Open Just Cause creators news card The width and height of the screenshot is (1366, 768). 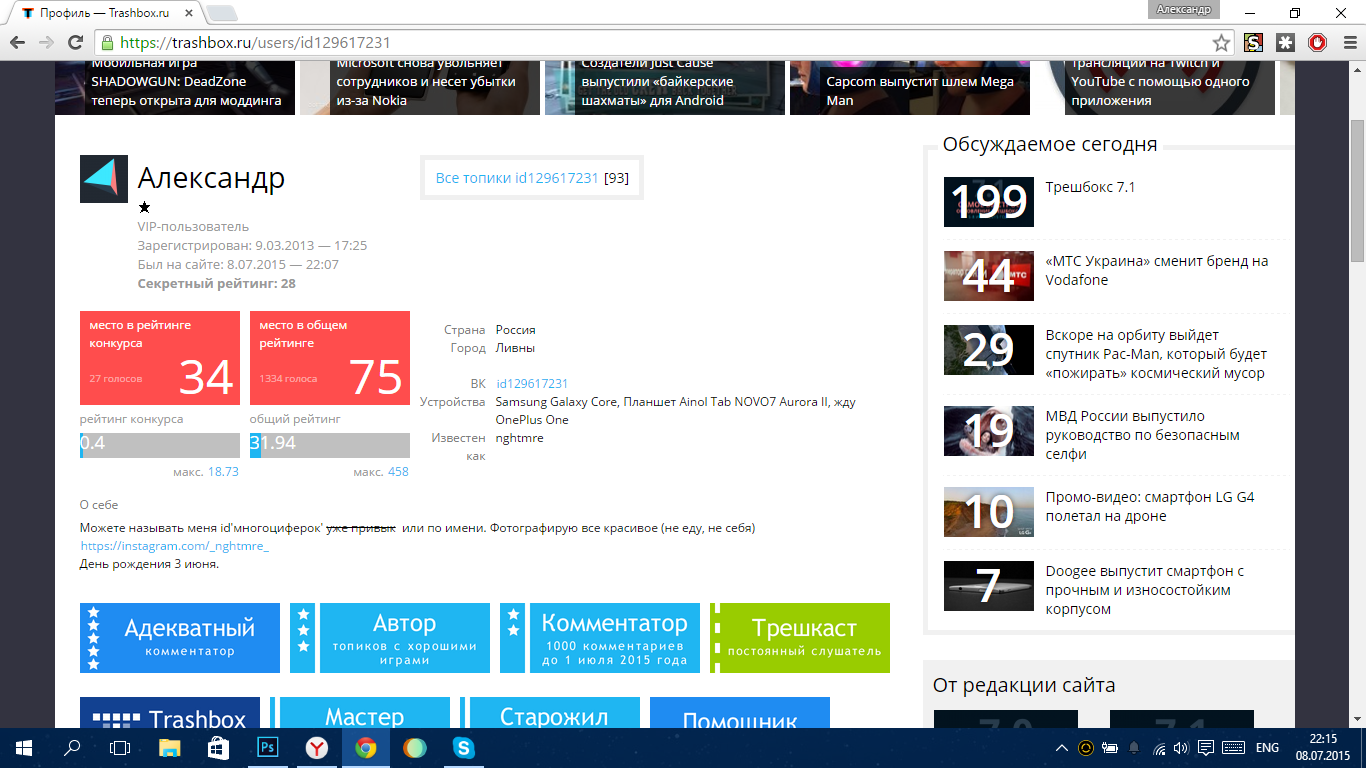point(665,88)
